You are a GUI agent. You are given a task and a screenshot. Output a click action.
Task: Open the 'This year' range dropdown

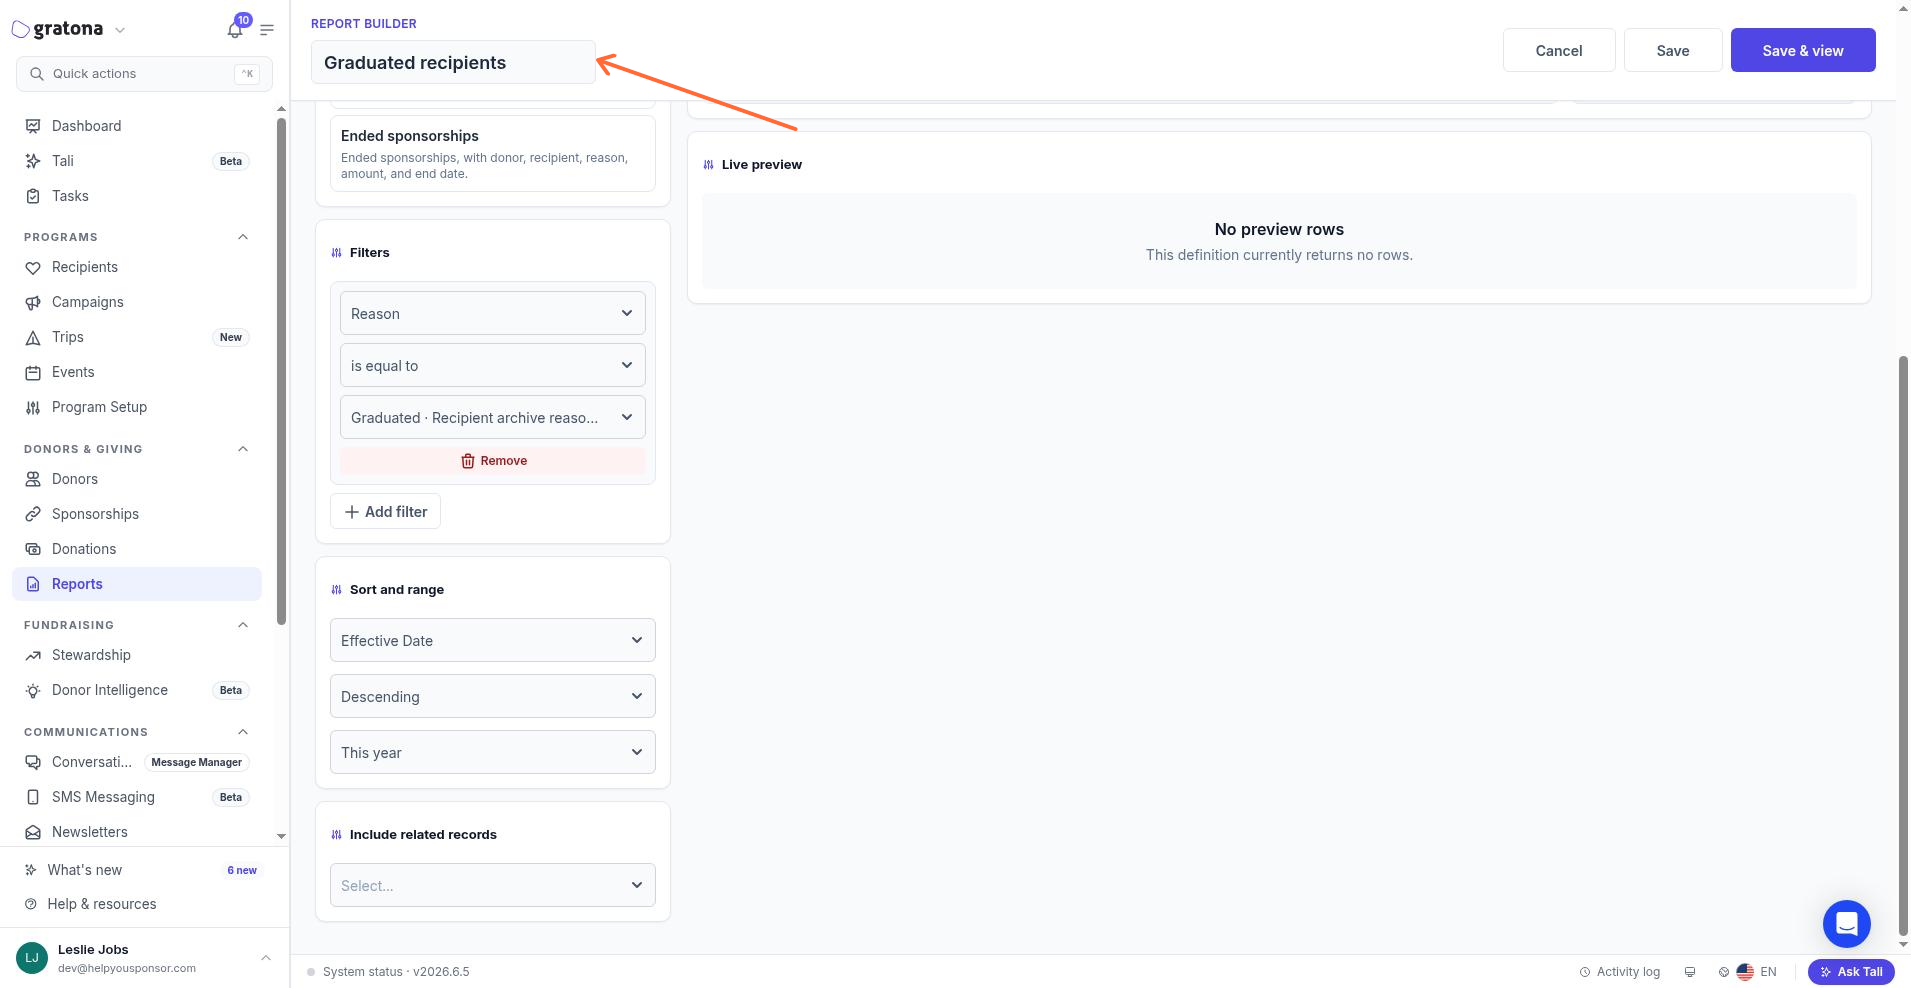[x=492, y=752]
